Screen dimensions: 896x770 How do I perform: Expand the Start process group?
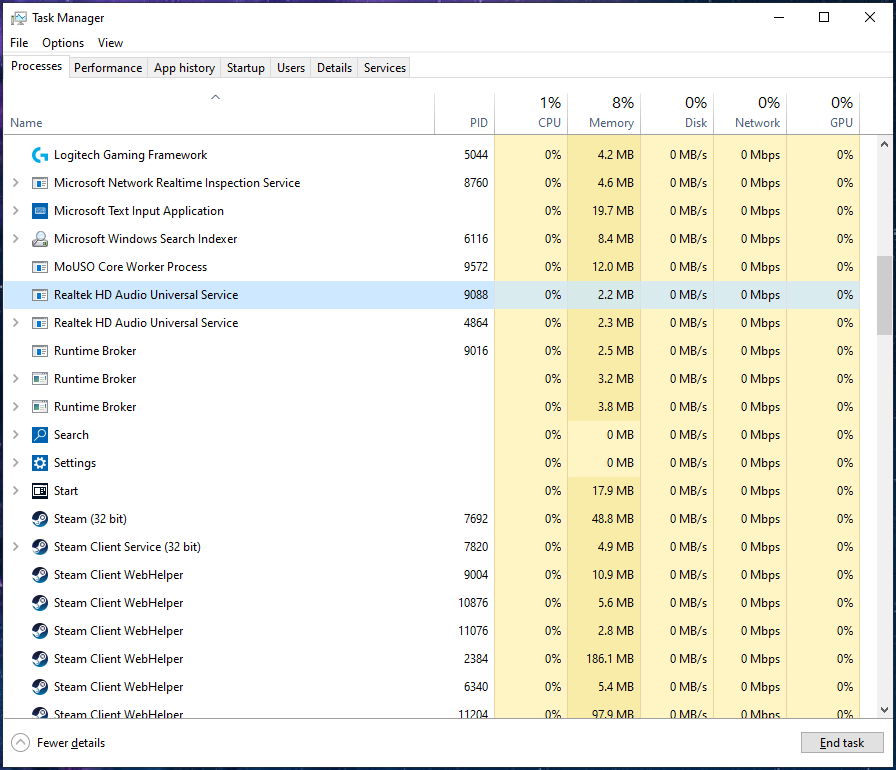click(x=16, y=491)
